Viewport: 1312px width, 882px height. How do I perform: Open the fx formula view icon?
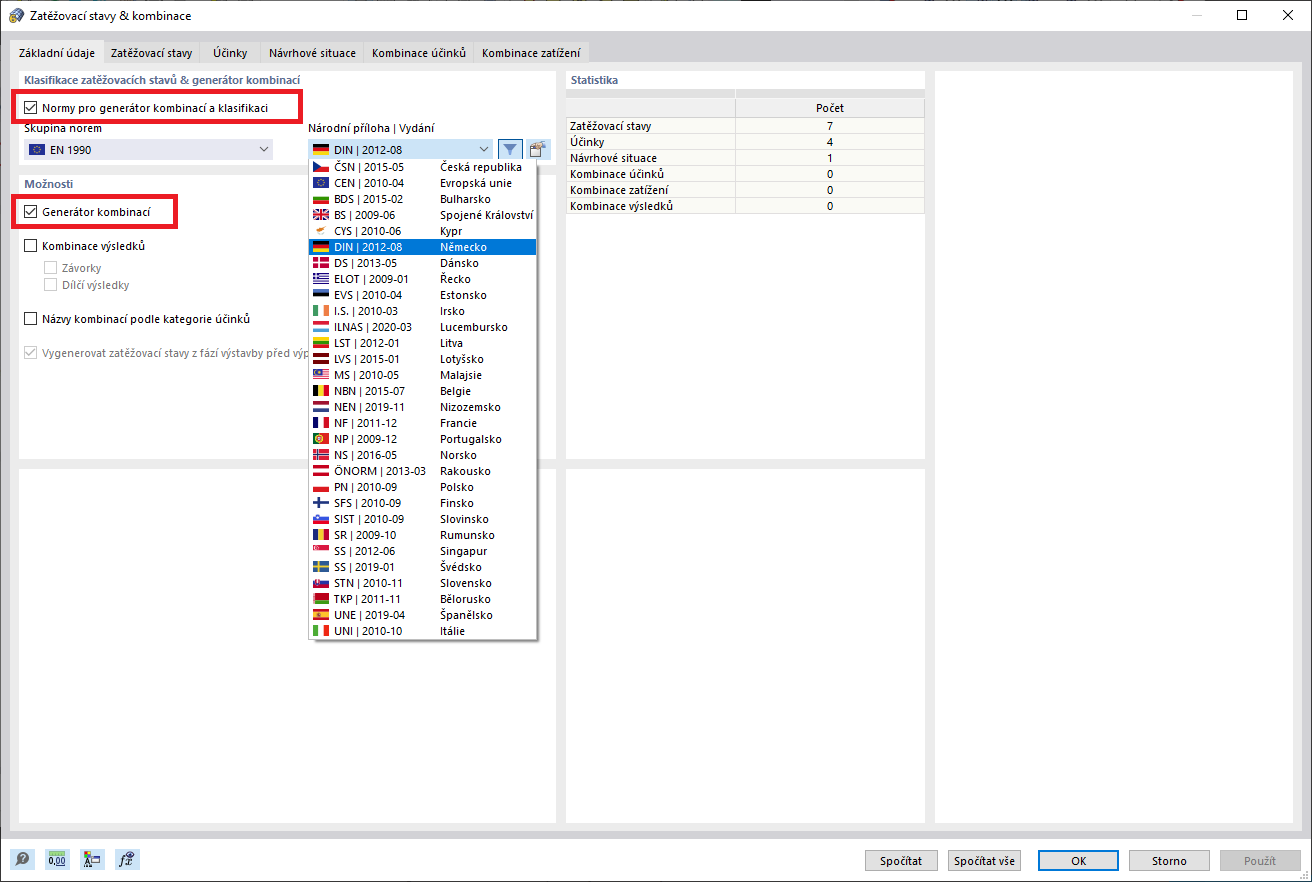tap(126, 859)
